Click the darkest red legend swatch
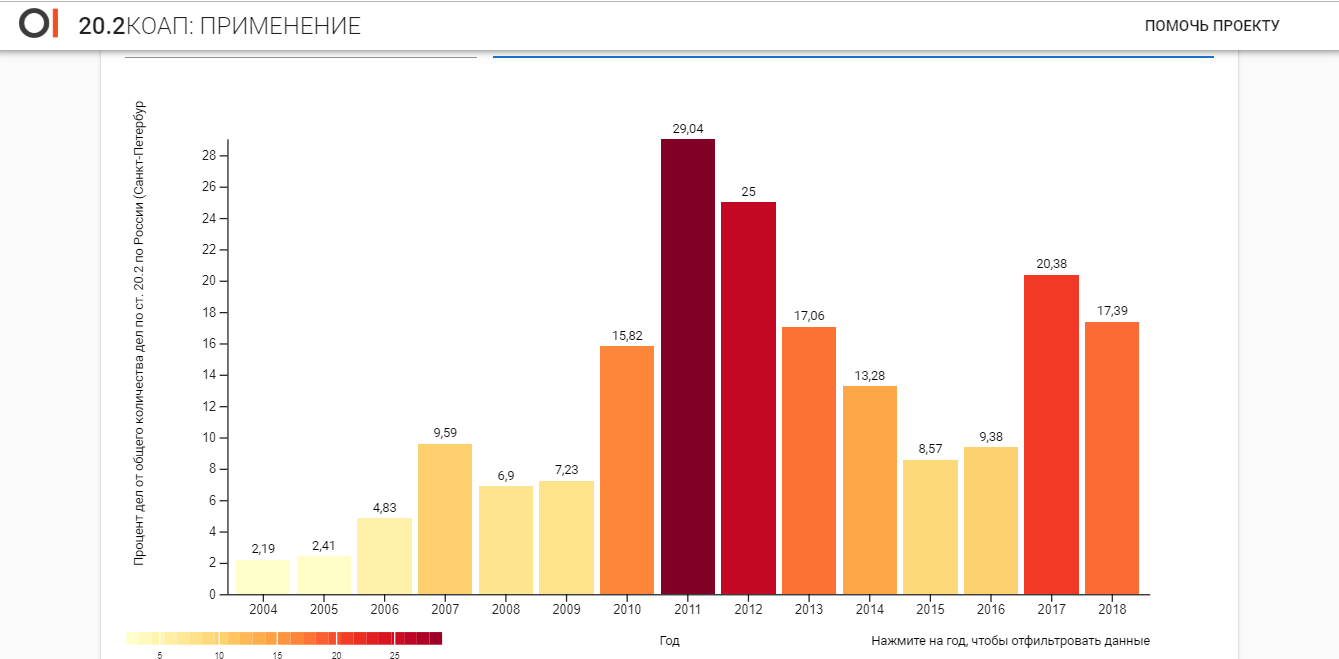Viewport: 1339px width, 659px height. (435, 638)
